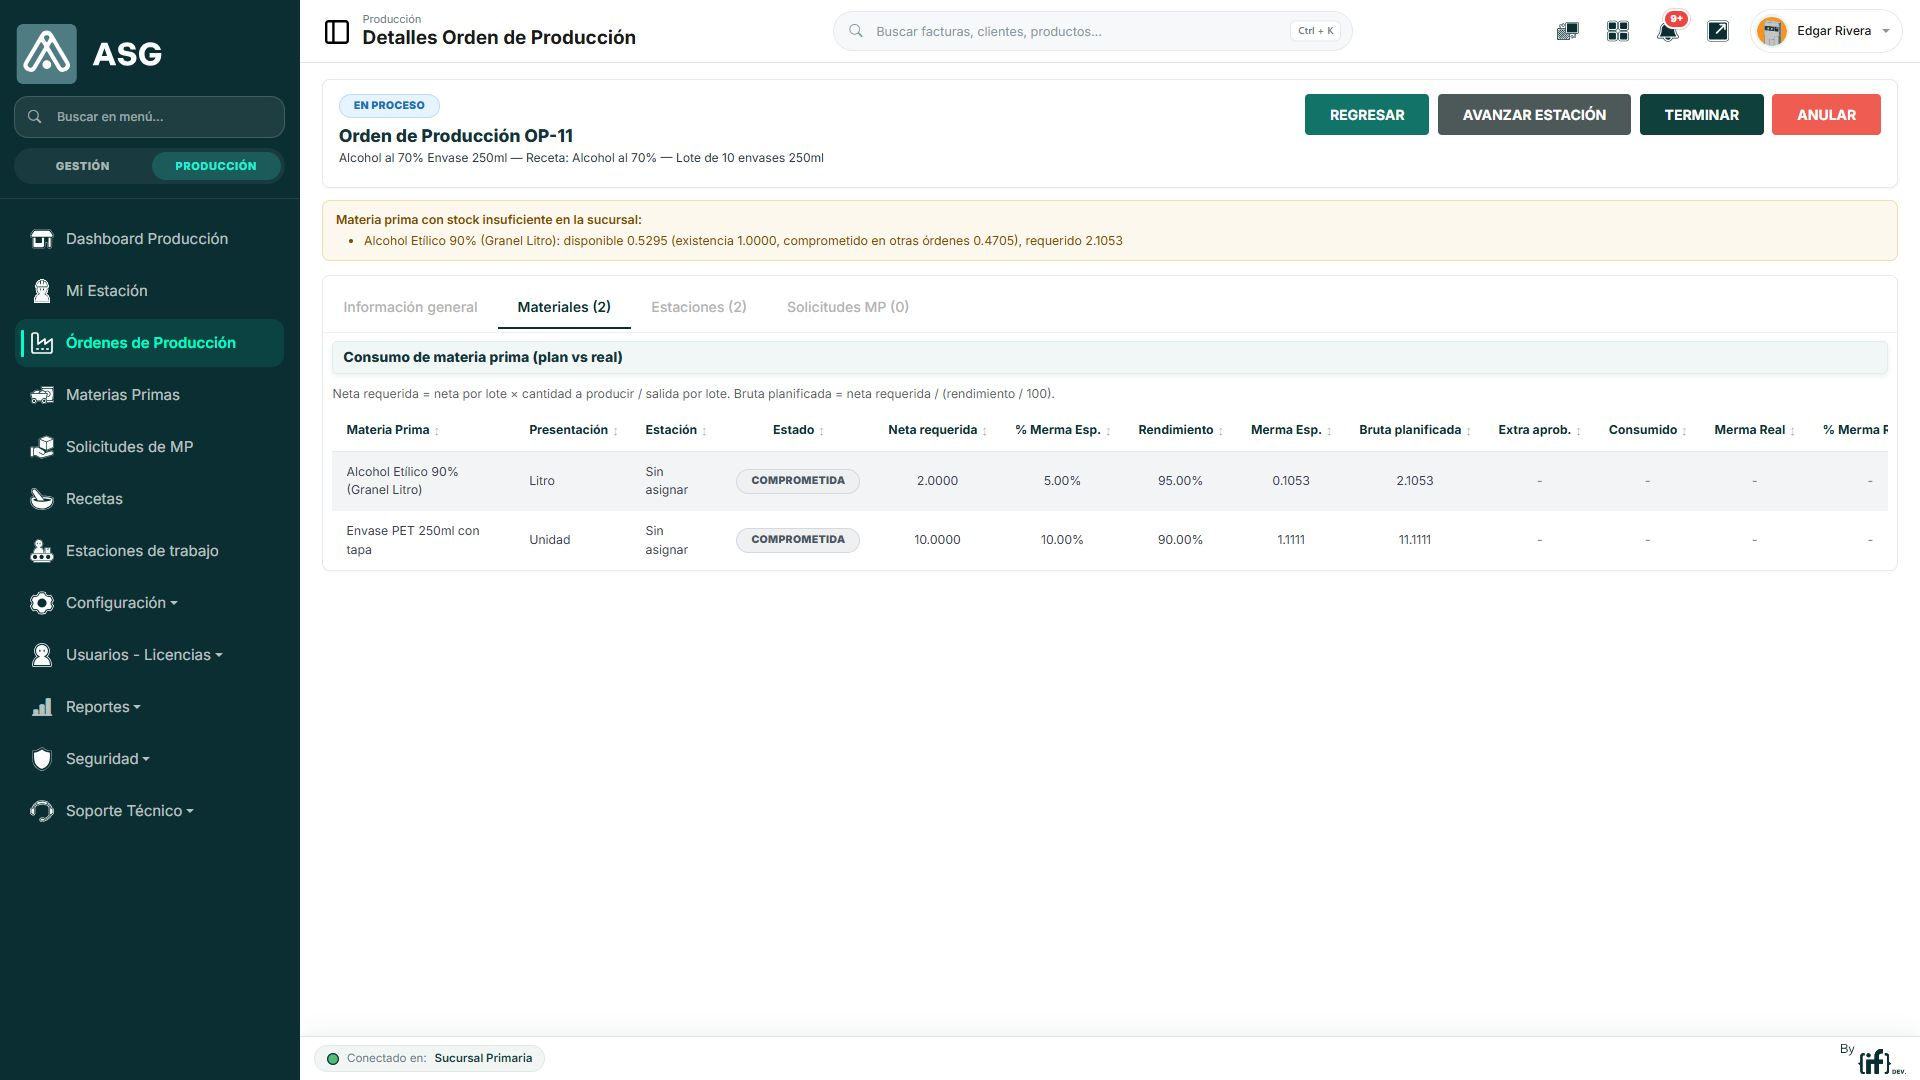The height and width of the screenshot is (1080, 1920).
Task: Expand Usuarios - Licencias menu
Action: (x=144, y=655)
